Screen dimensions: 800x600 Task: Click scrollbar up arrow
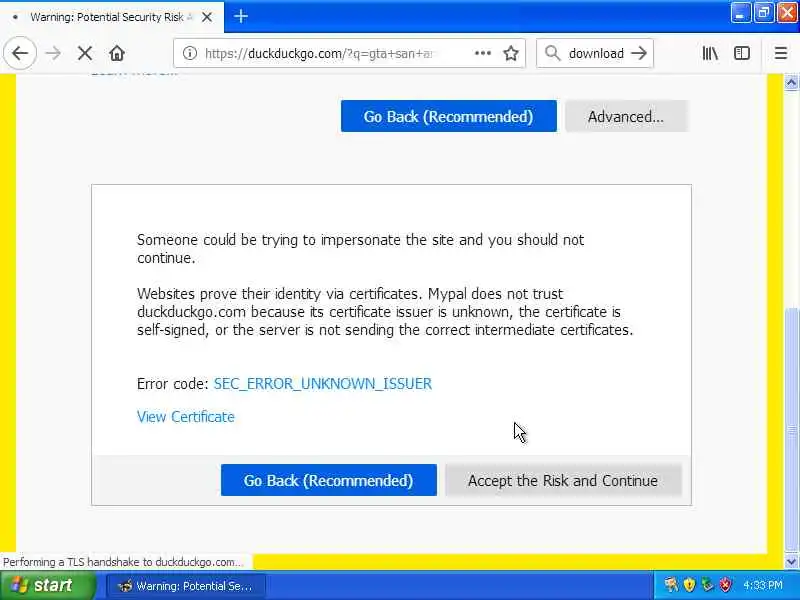point(791,82)
